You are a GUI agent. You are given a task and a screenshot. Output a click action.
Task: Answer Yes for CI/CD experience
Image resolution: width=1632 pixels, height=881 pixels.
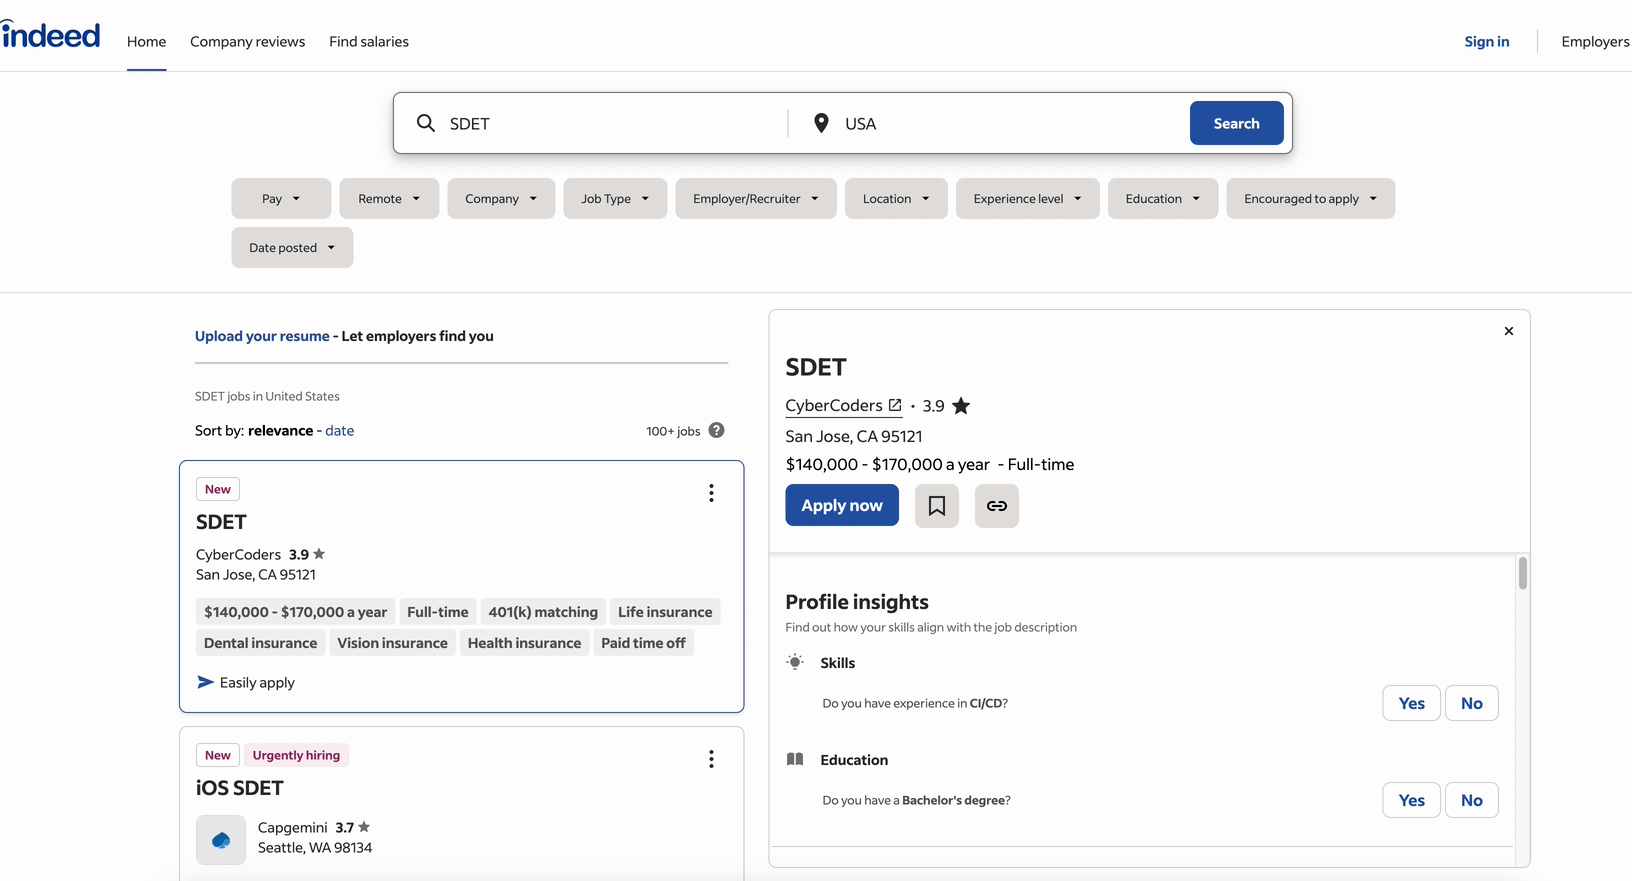[x=1411, y=703]
